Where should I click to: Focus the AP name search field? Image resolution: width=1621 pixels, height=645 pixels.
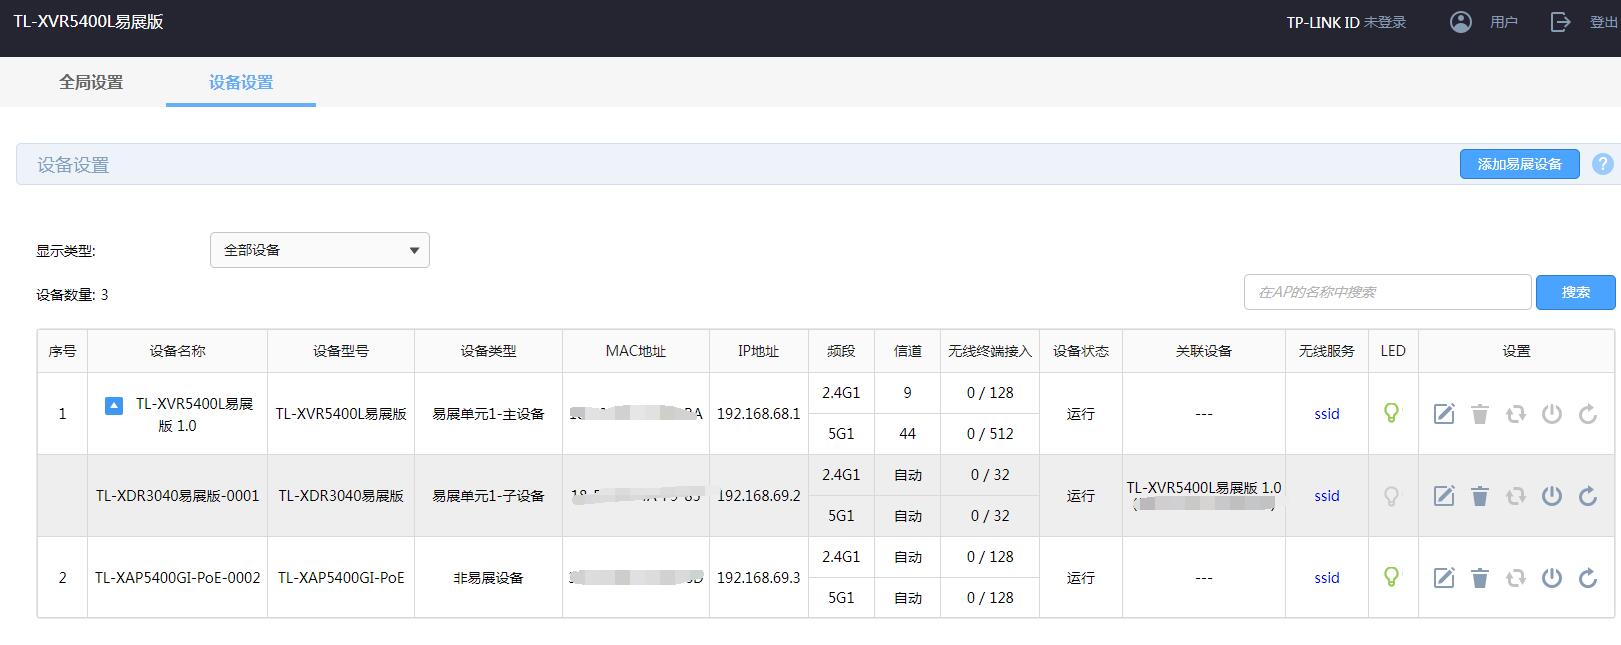point(1388,292)
